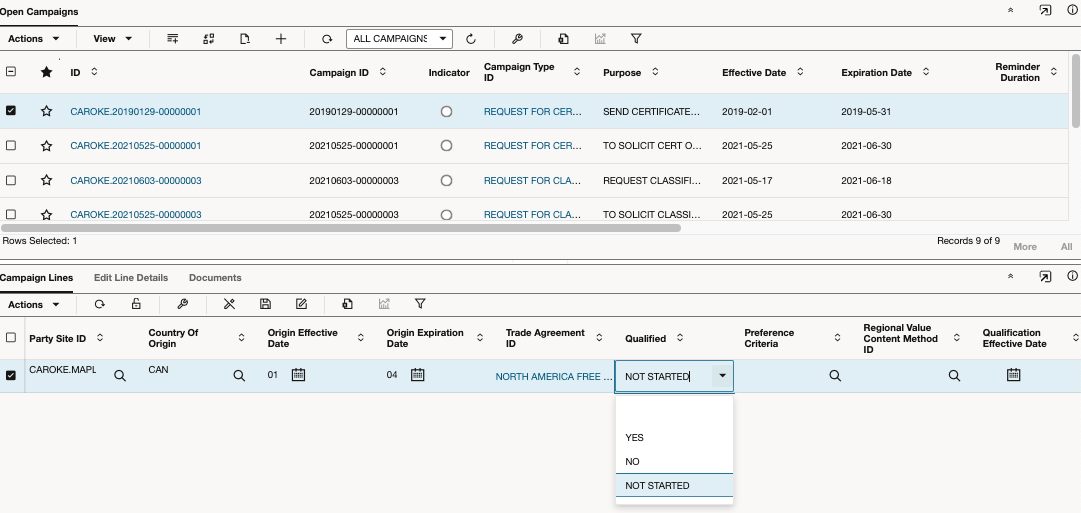The image size is (1081, 513).
Task: Choose YES from the Qualified dropdown list
Action: click(635, 438)
